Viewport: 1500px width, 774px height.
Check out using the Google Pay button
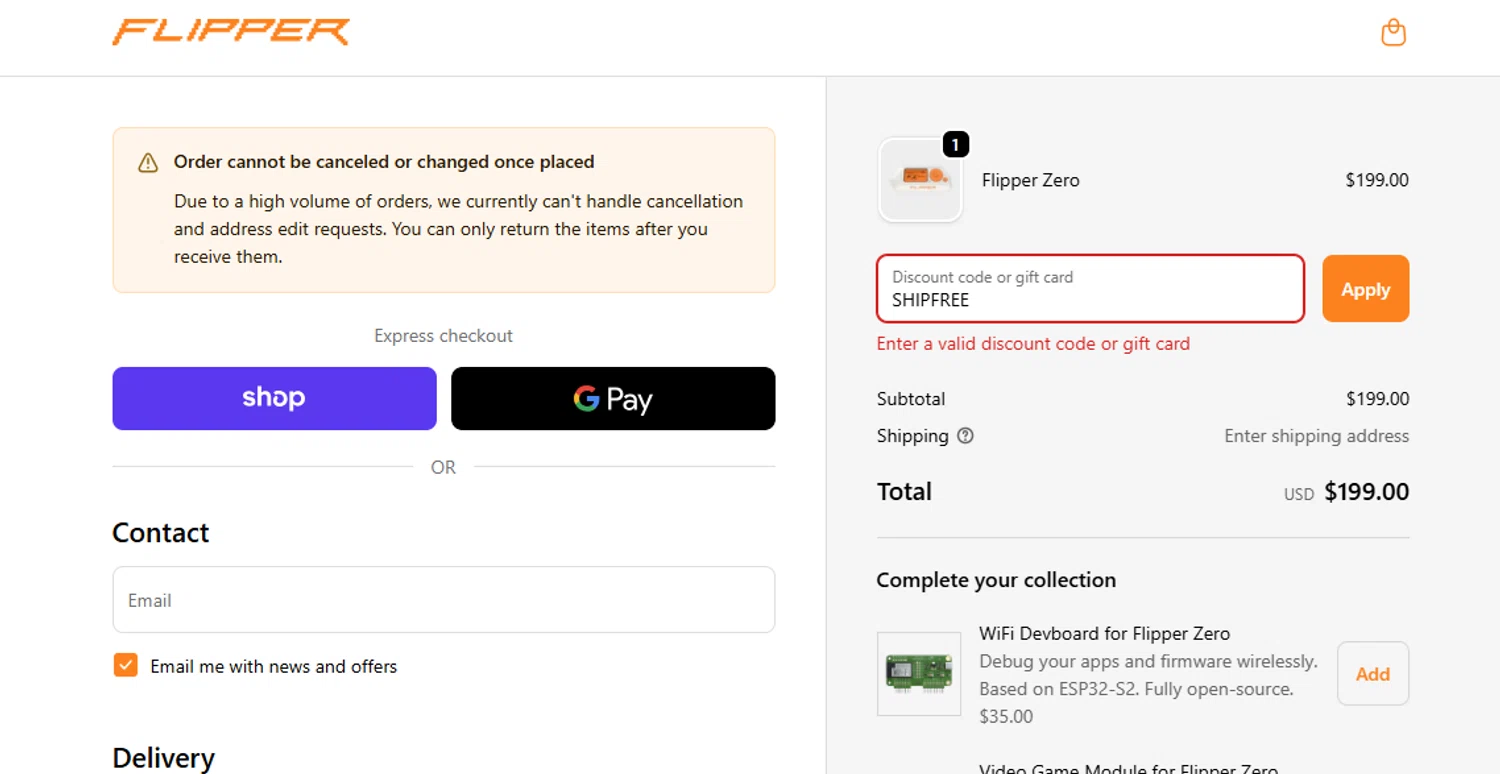[x=613, y=398]
